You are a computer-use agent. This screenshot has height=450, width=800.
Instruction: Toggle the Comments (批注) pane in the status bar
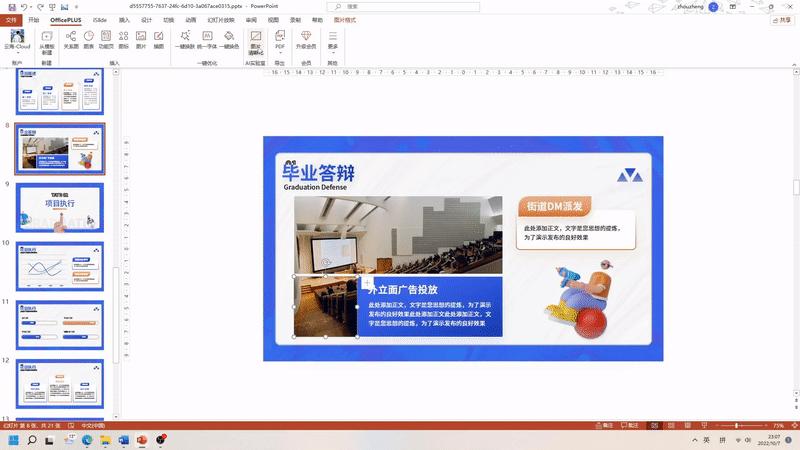click(630, 425)
